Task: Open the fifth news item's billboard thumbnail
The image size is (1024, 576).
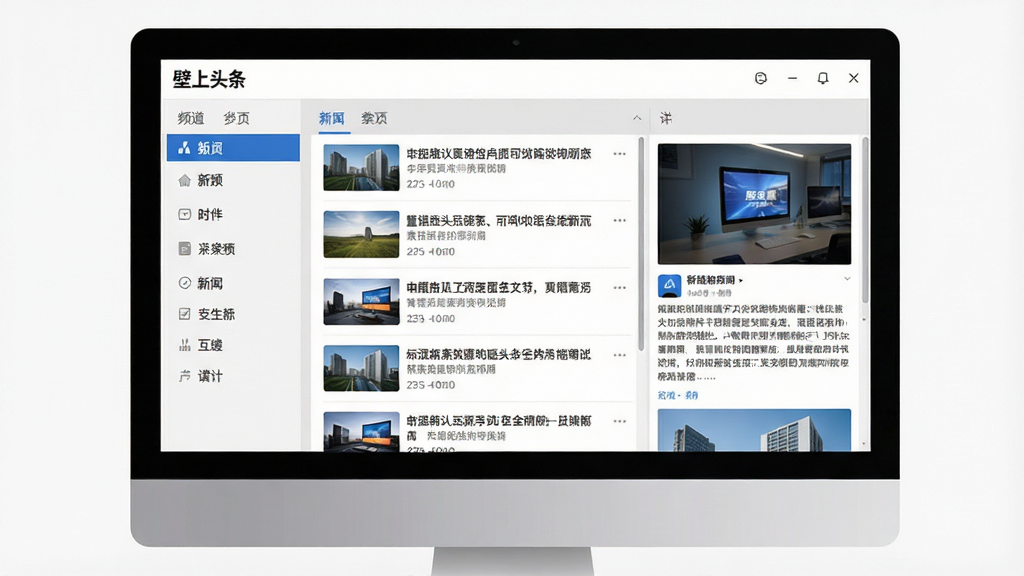Action: (361, 432)
